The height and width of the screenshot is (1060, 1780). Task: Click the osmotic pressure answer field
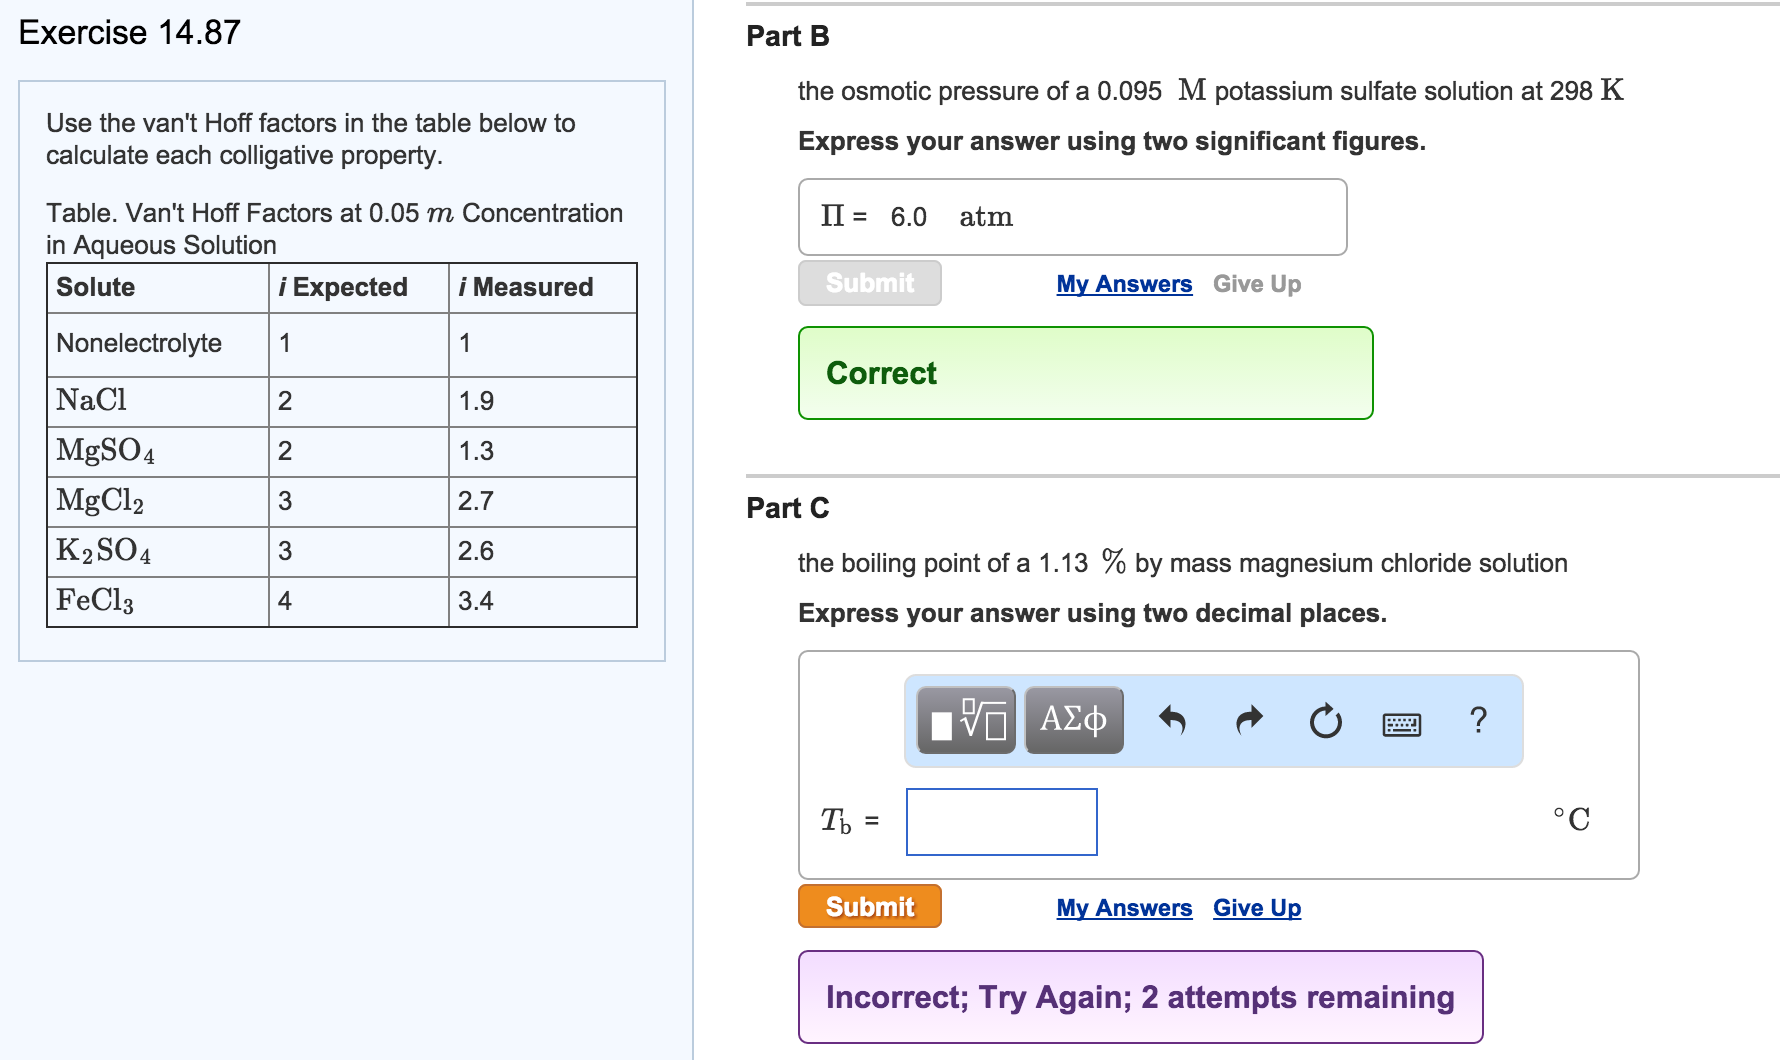(1070, 217)
